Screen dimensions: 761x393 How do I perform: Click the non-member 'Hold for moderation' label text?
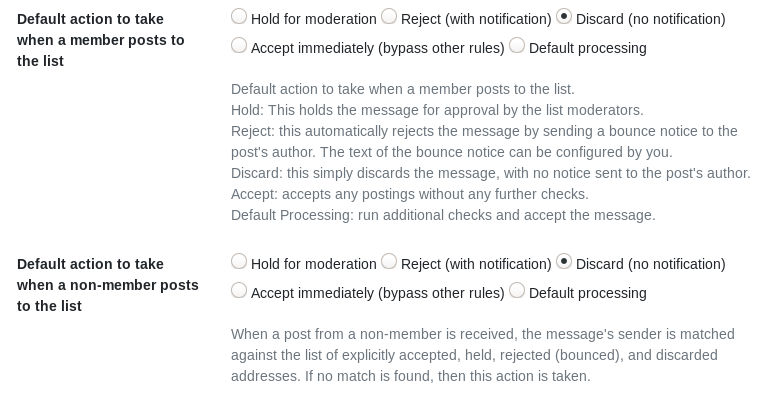tap(314, 264)
